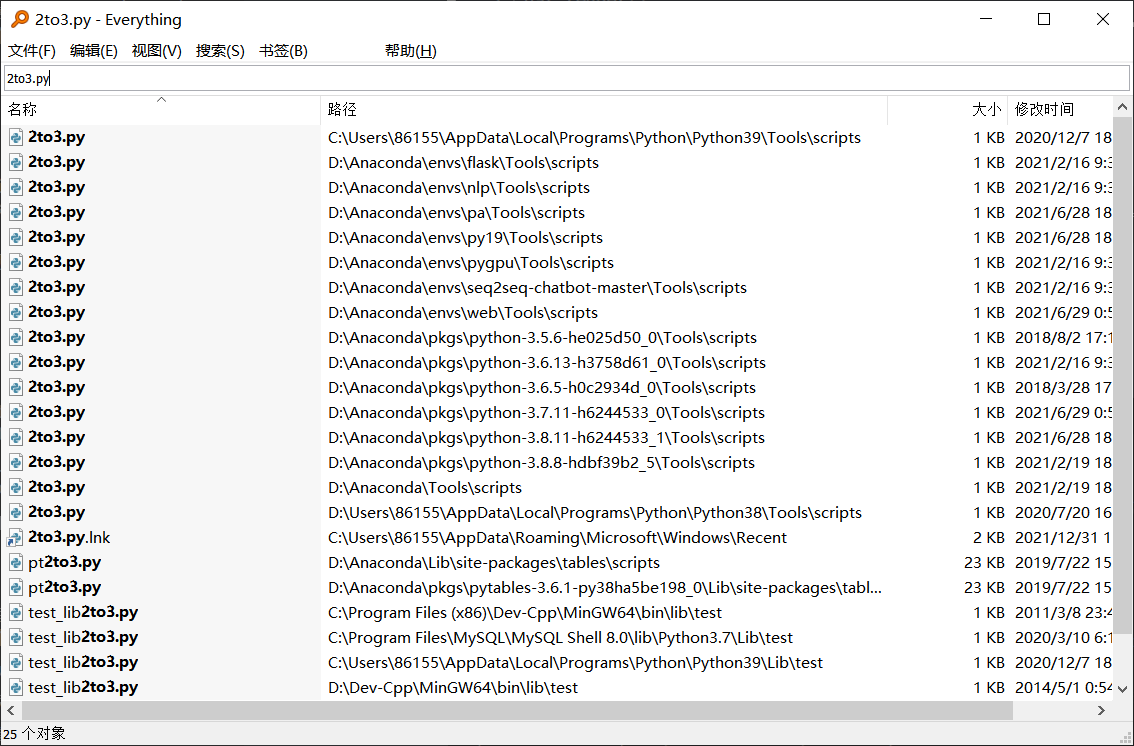Click the 2 KB size cell
The height and width of the screenshot is (746, 1134).
pyautogui.click(x=989, y=538)
